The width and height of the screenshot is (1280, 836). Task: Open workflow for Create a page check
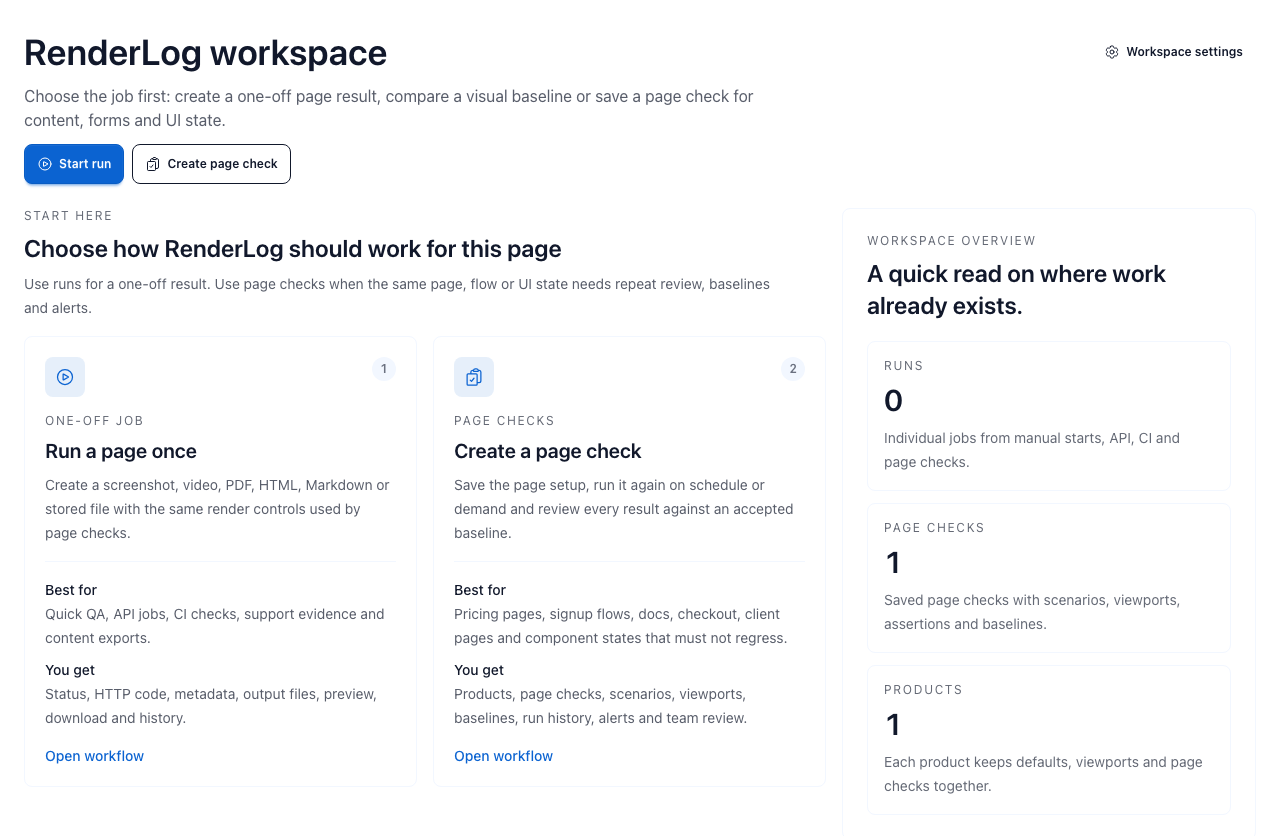click(x=504, y=756)
